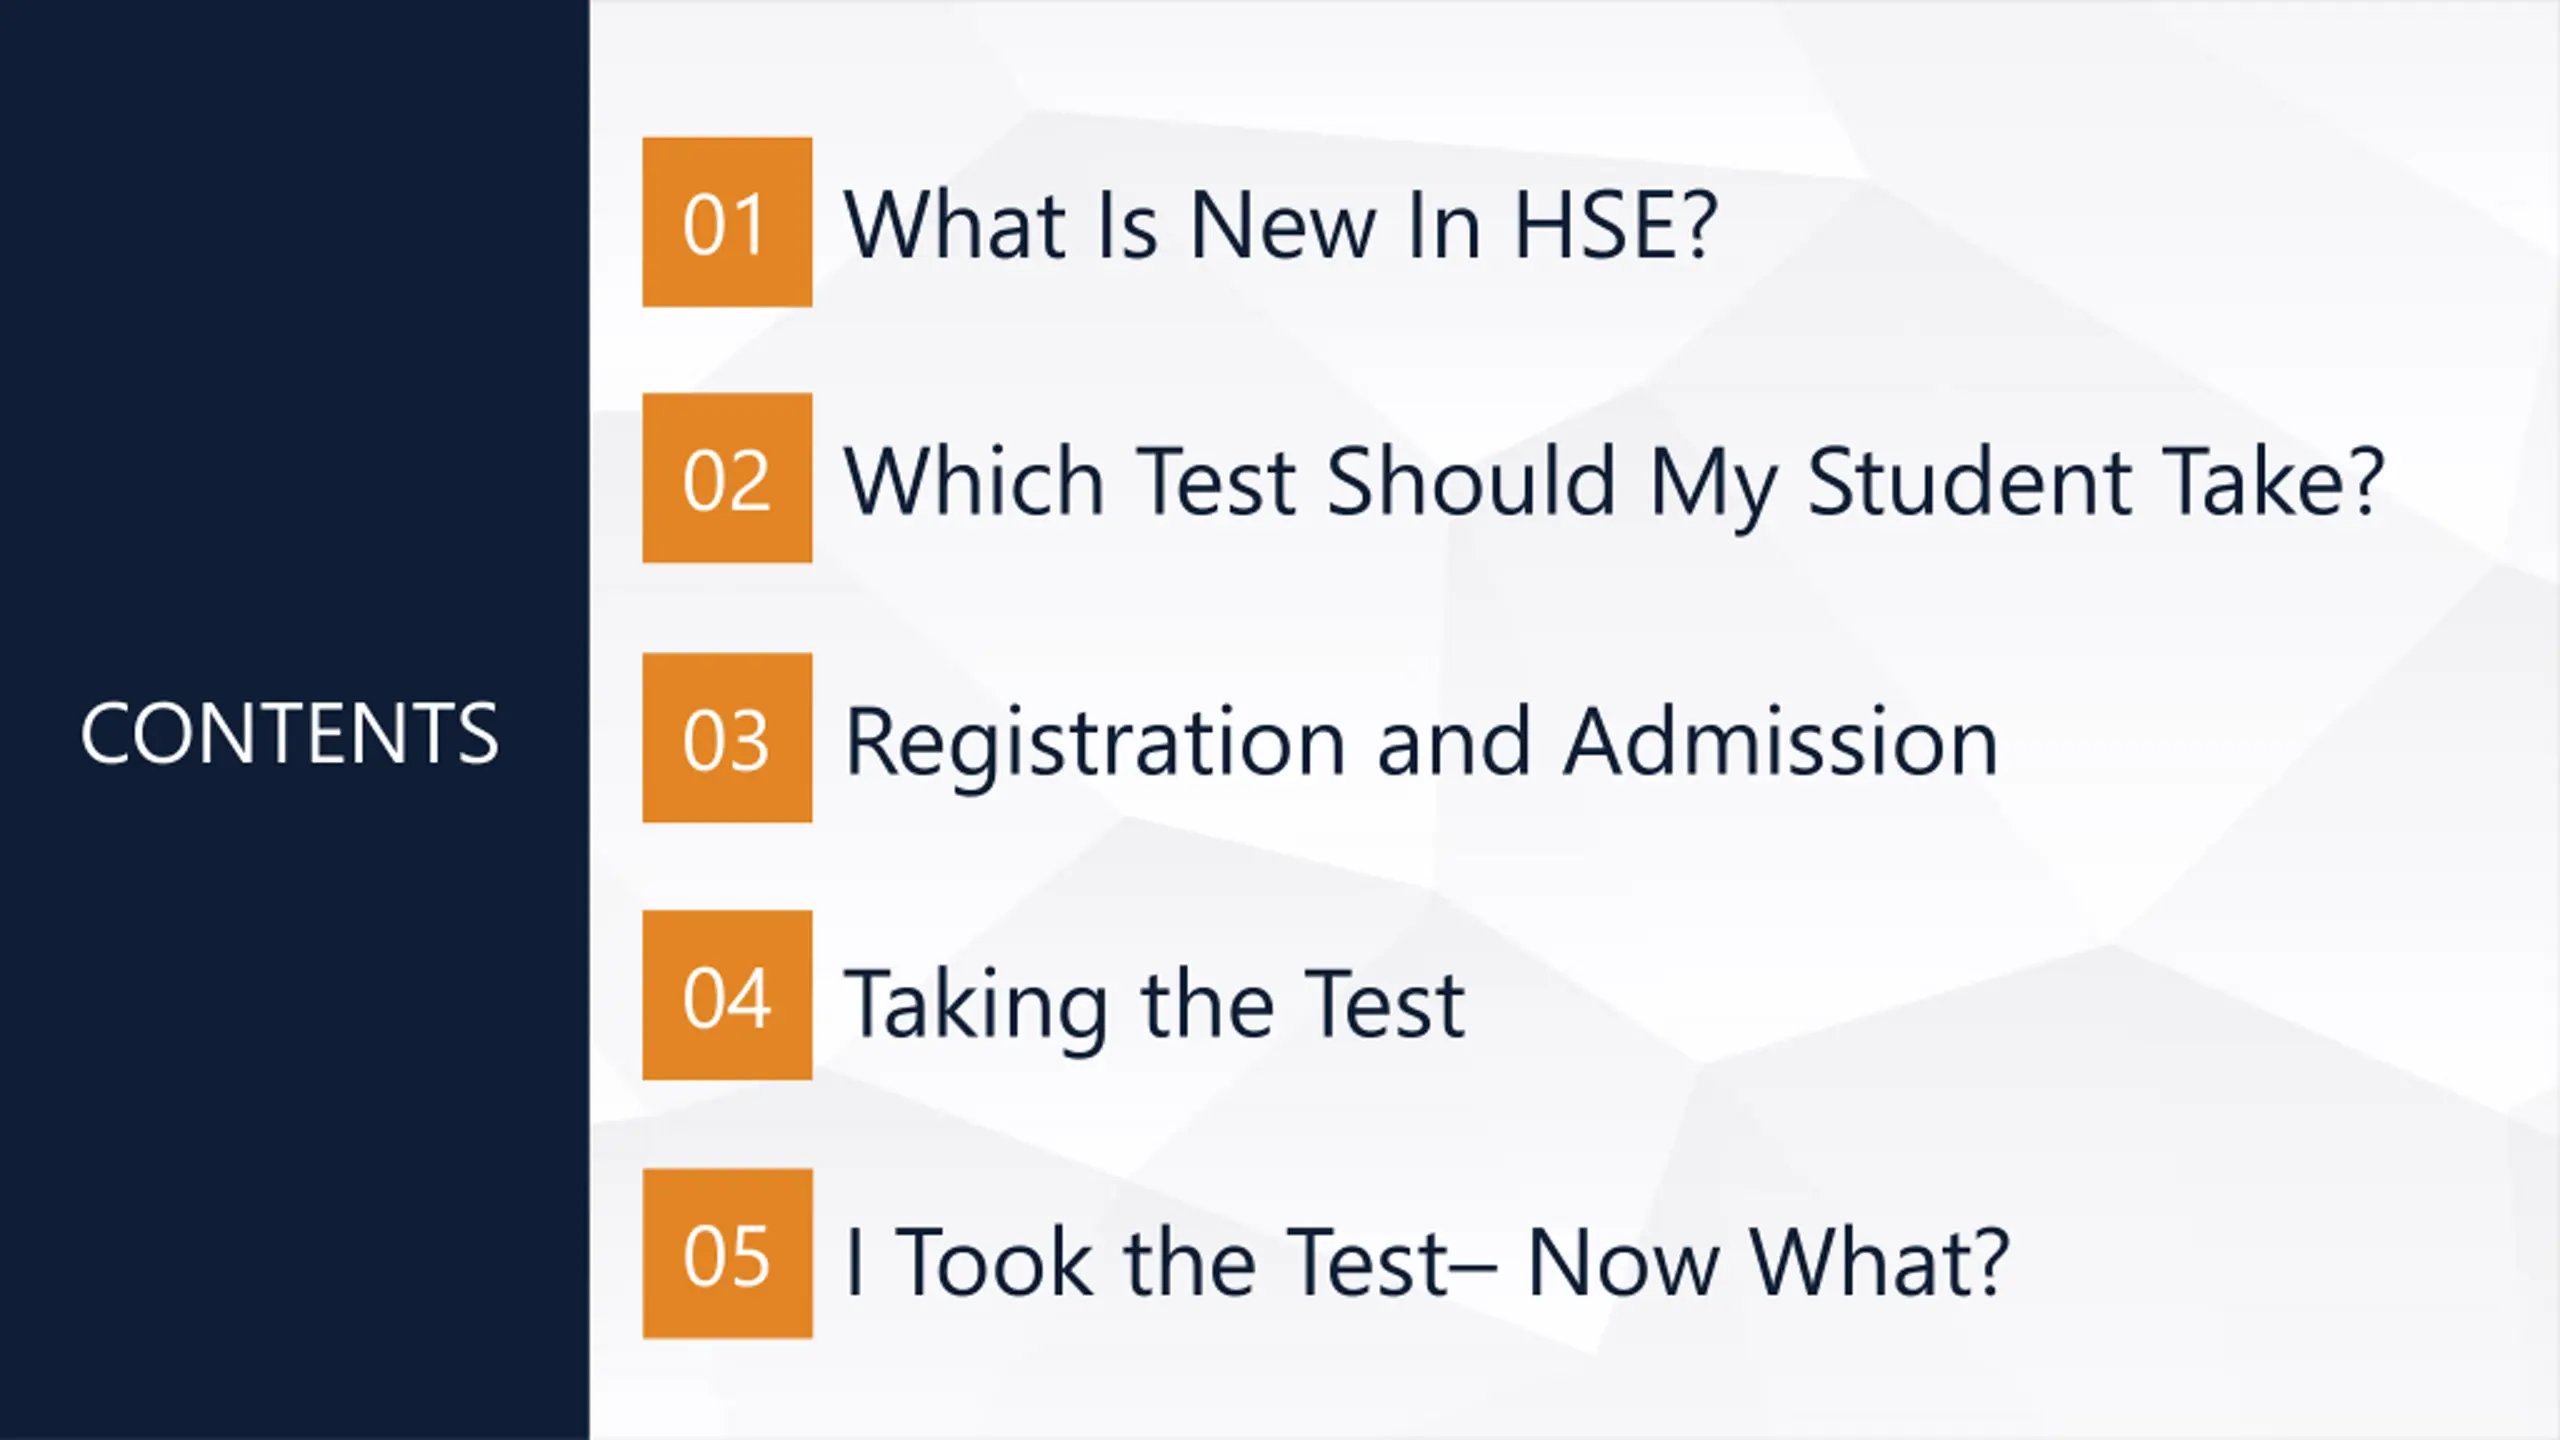Click the orange 03 number box
The image size is (2560, 1440).
pyautogui.click(x=727, y=738)
